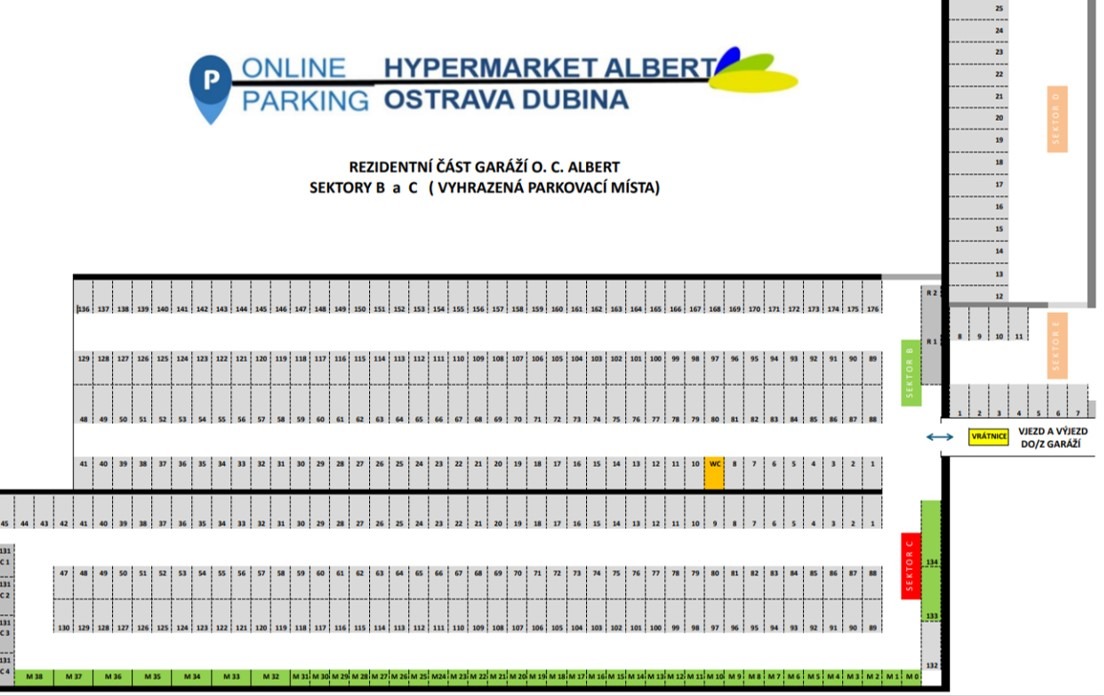Select motorcycle spot M 5
This screenshot has height=696, width=1104.
(813, 677)
